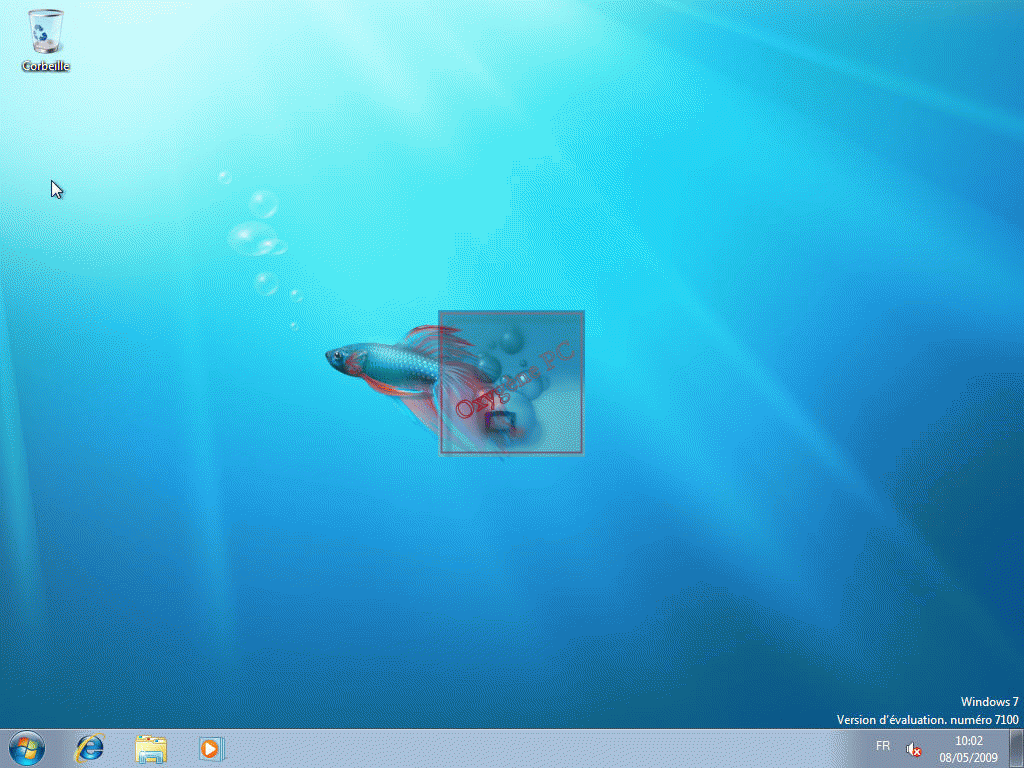Select the Corbeille text label
The image size is (1024, 768).
point(46,66)
